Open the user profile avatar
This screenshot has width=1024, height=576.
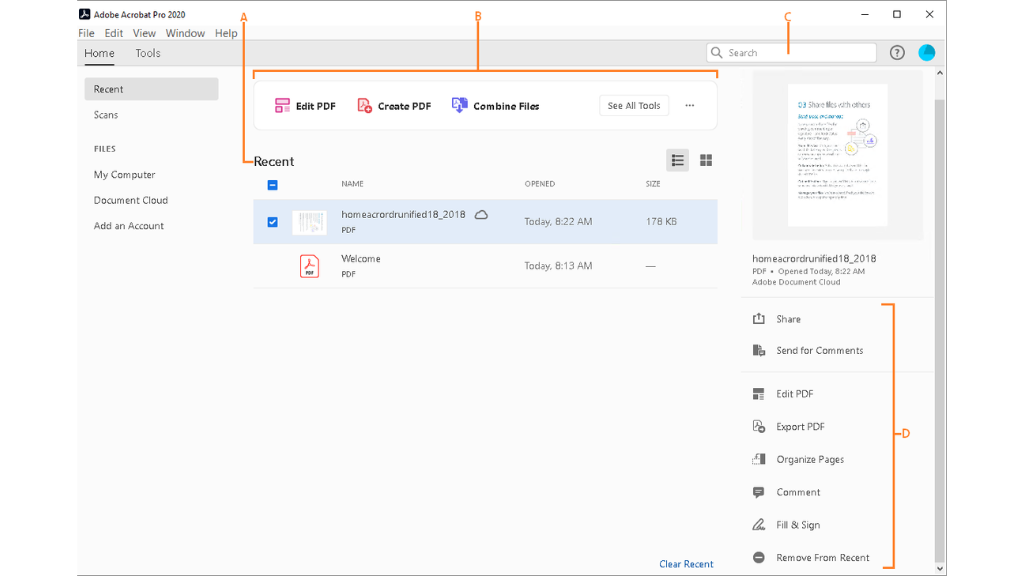(927, 53)
